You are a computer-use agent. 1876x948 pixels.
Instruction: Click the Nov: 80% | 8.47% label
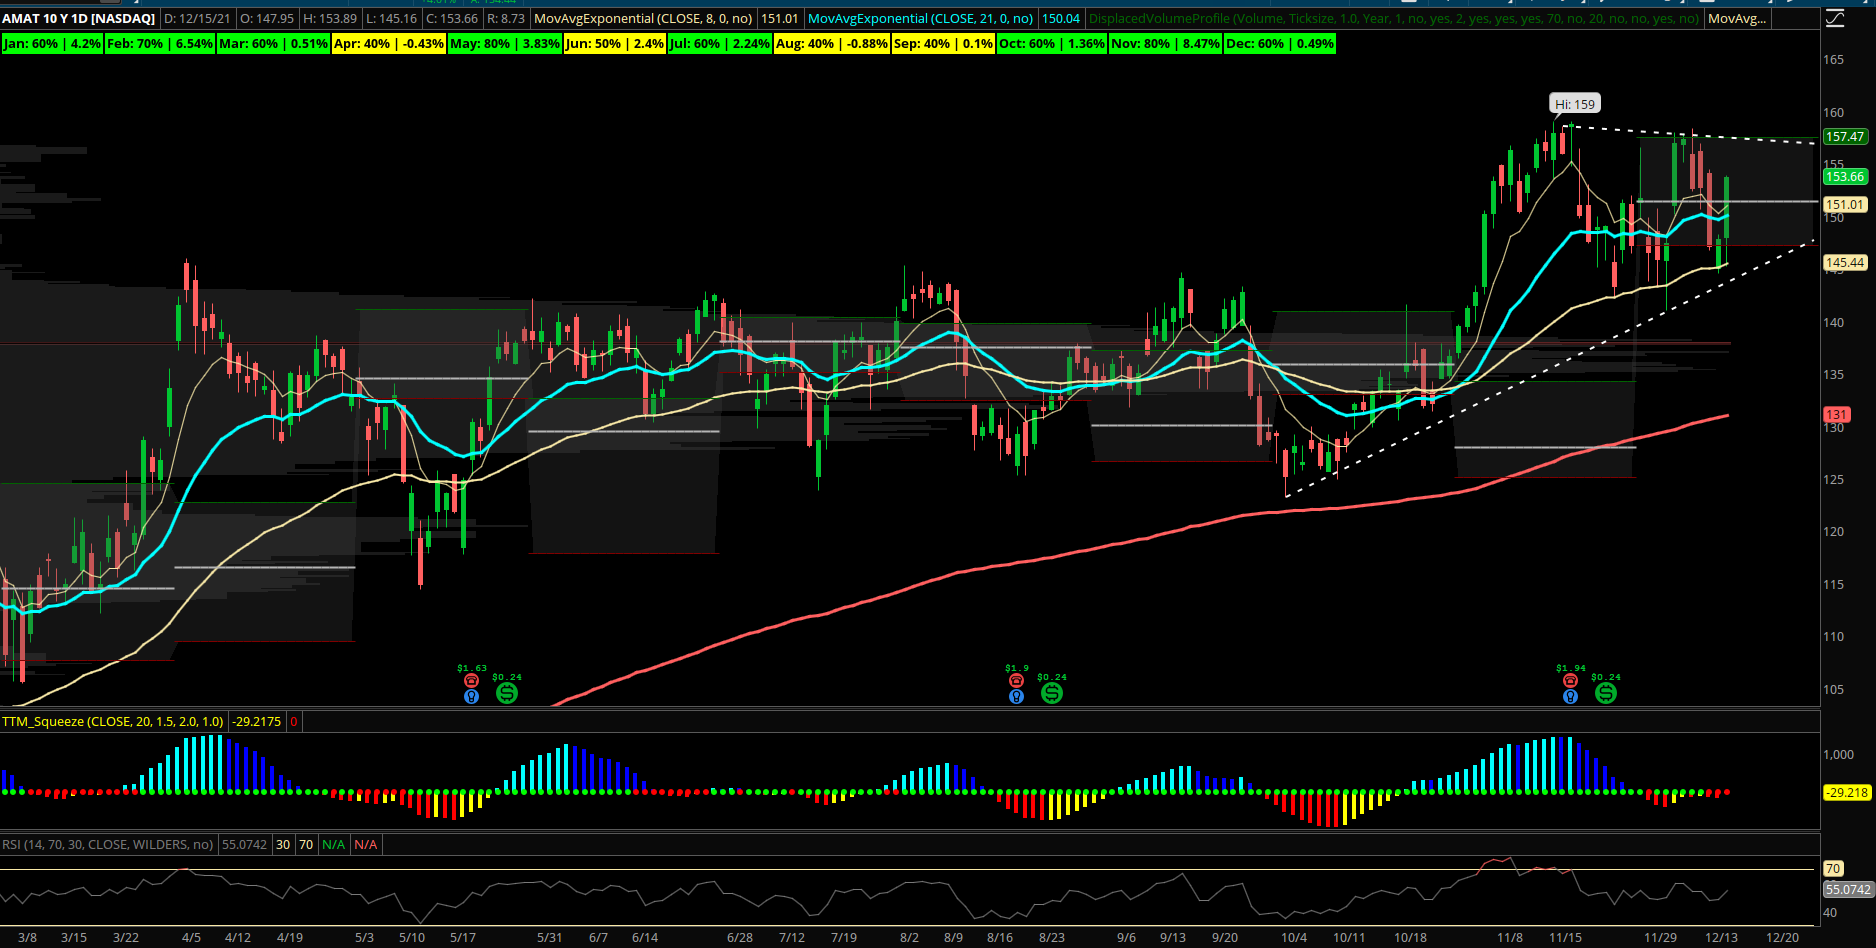pyautogui.click(x=1165, y=44)
